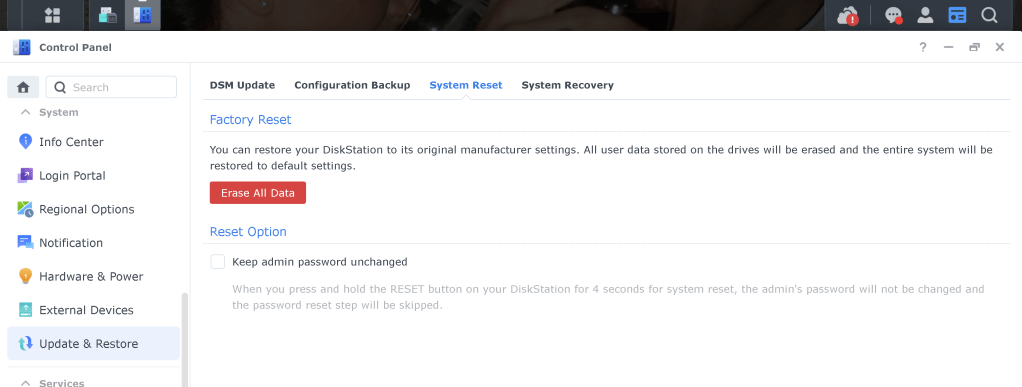This screenshot has height=387, width=1022.
Task: Click the Regional Options sidebar icon
Action: (25, 209)
